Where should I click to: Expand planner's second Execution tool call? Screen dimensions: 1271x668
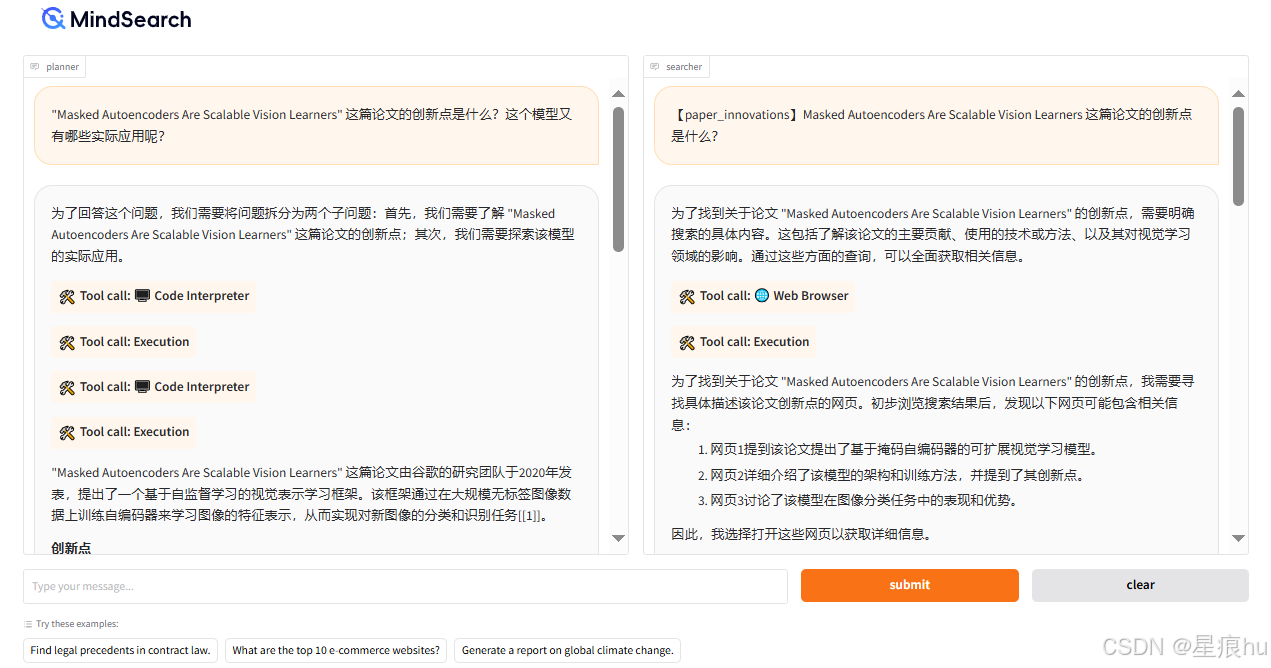pos(124,432)
